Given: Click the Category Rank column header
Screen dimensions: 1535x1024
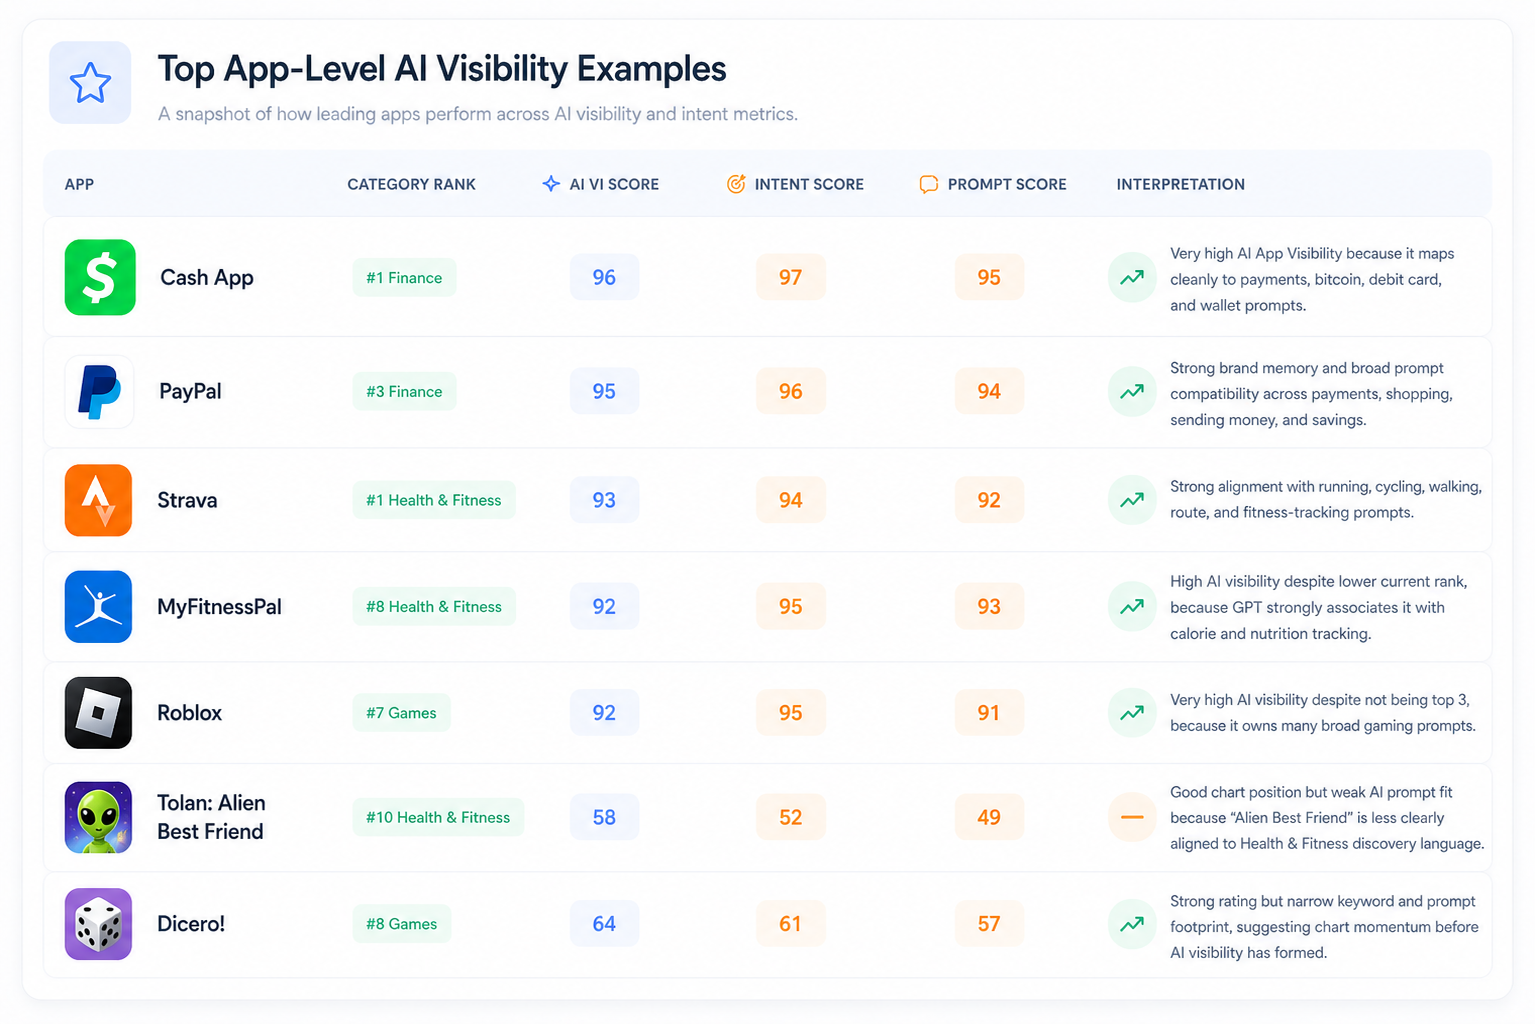Looking at the screenshot, I should pyautogui.click(x=411, y=184).
